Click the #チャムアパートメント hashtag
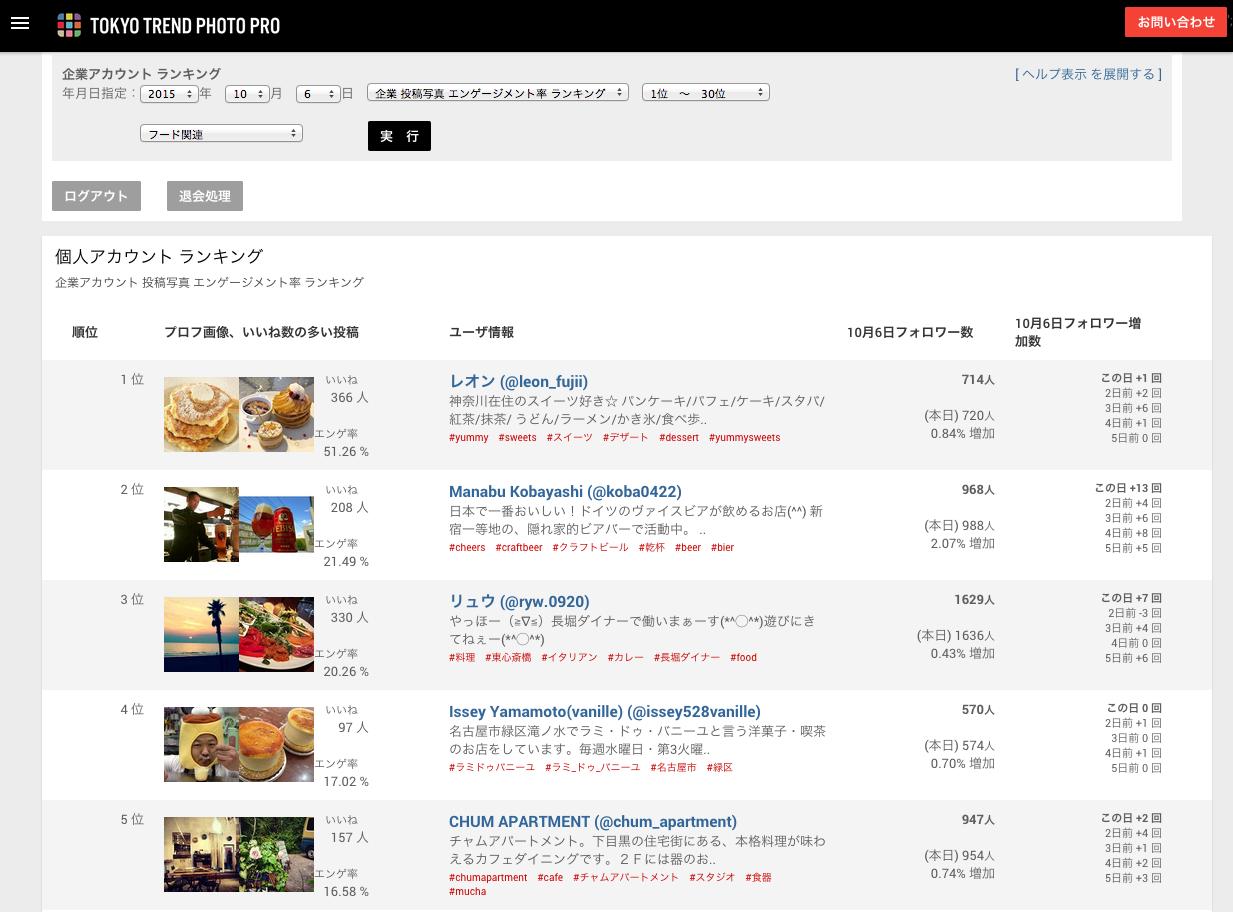1233x912 pixels. (x=626, y=878)
